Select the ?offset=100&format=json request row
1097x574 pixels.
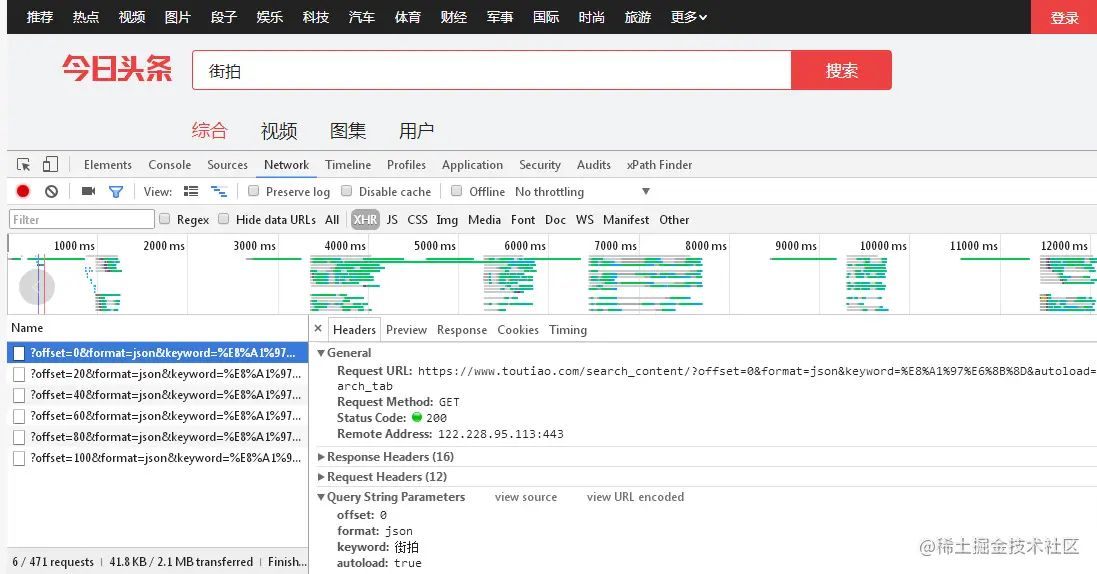(157, 458)
